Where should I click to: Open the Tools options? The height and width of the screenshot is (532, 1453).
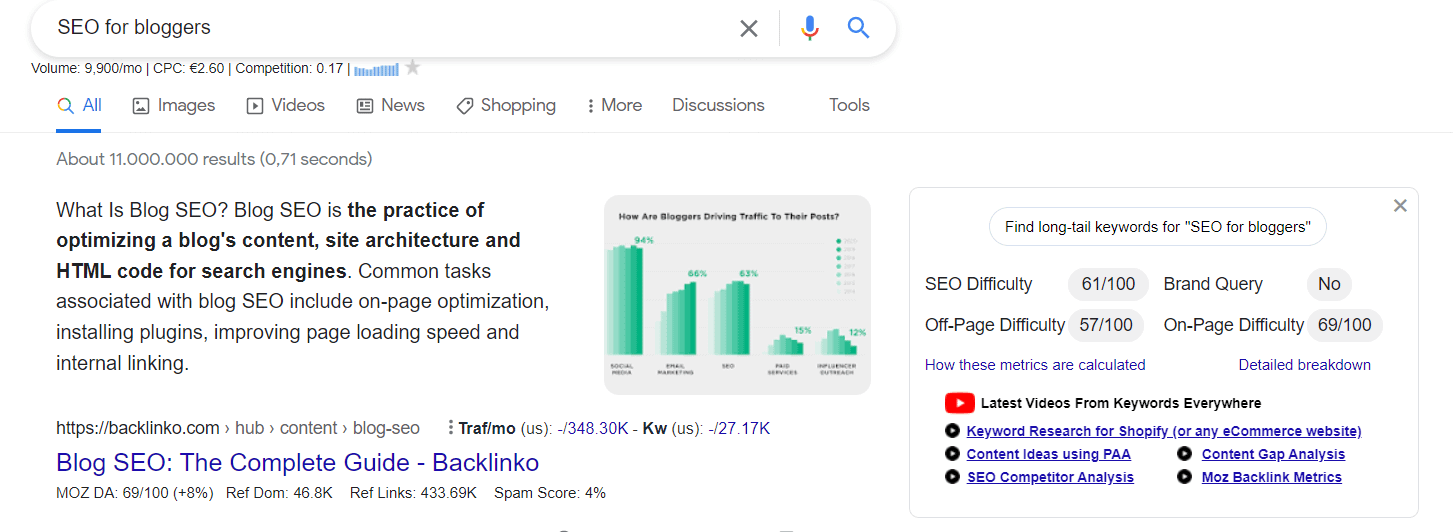(849, 105)
